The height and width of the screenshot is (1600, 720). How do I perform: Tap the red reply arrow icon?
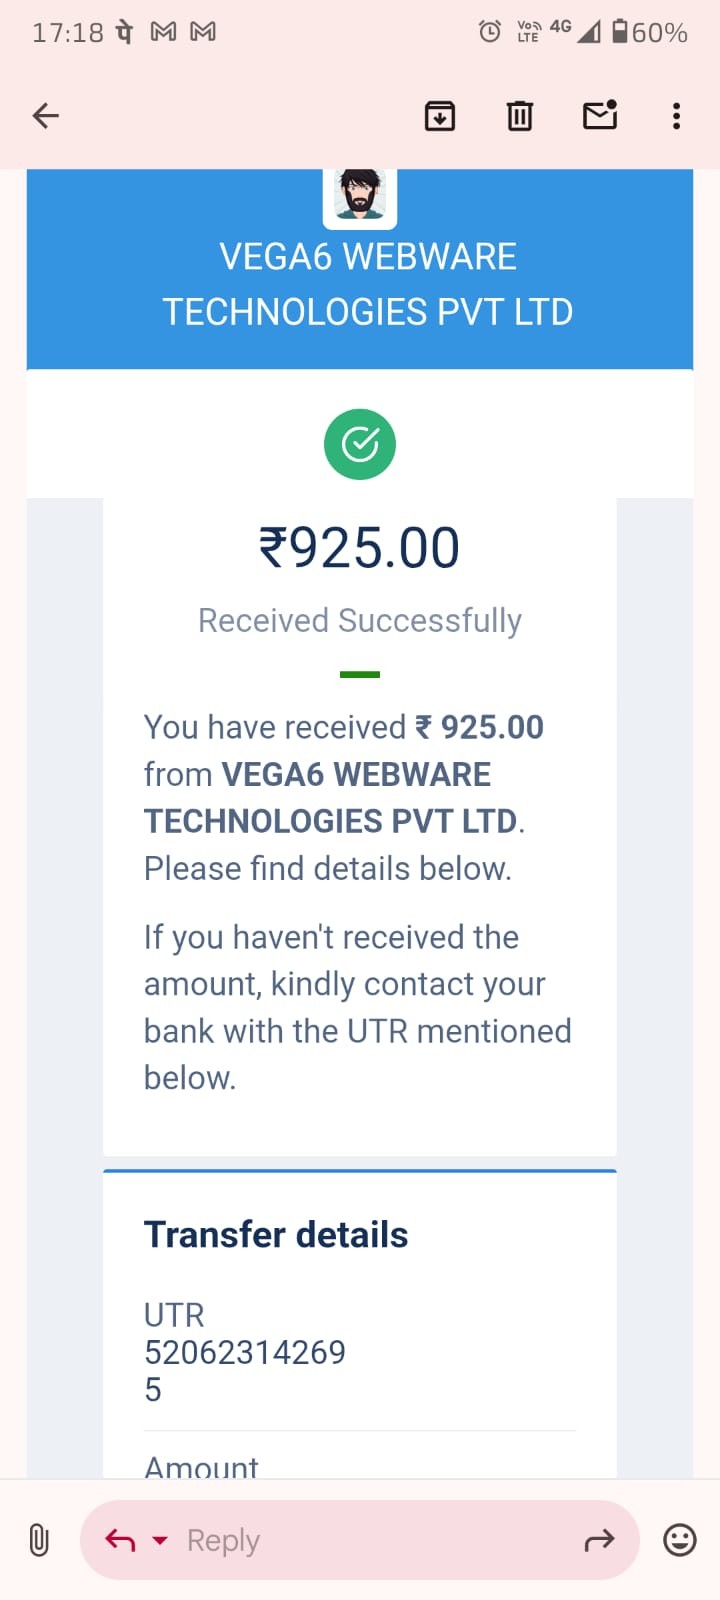click(x=120, y=1540)
